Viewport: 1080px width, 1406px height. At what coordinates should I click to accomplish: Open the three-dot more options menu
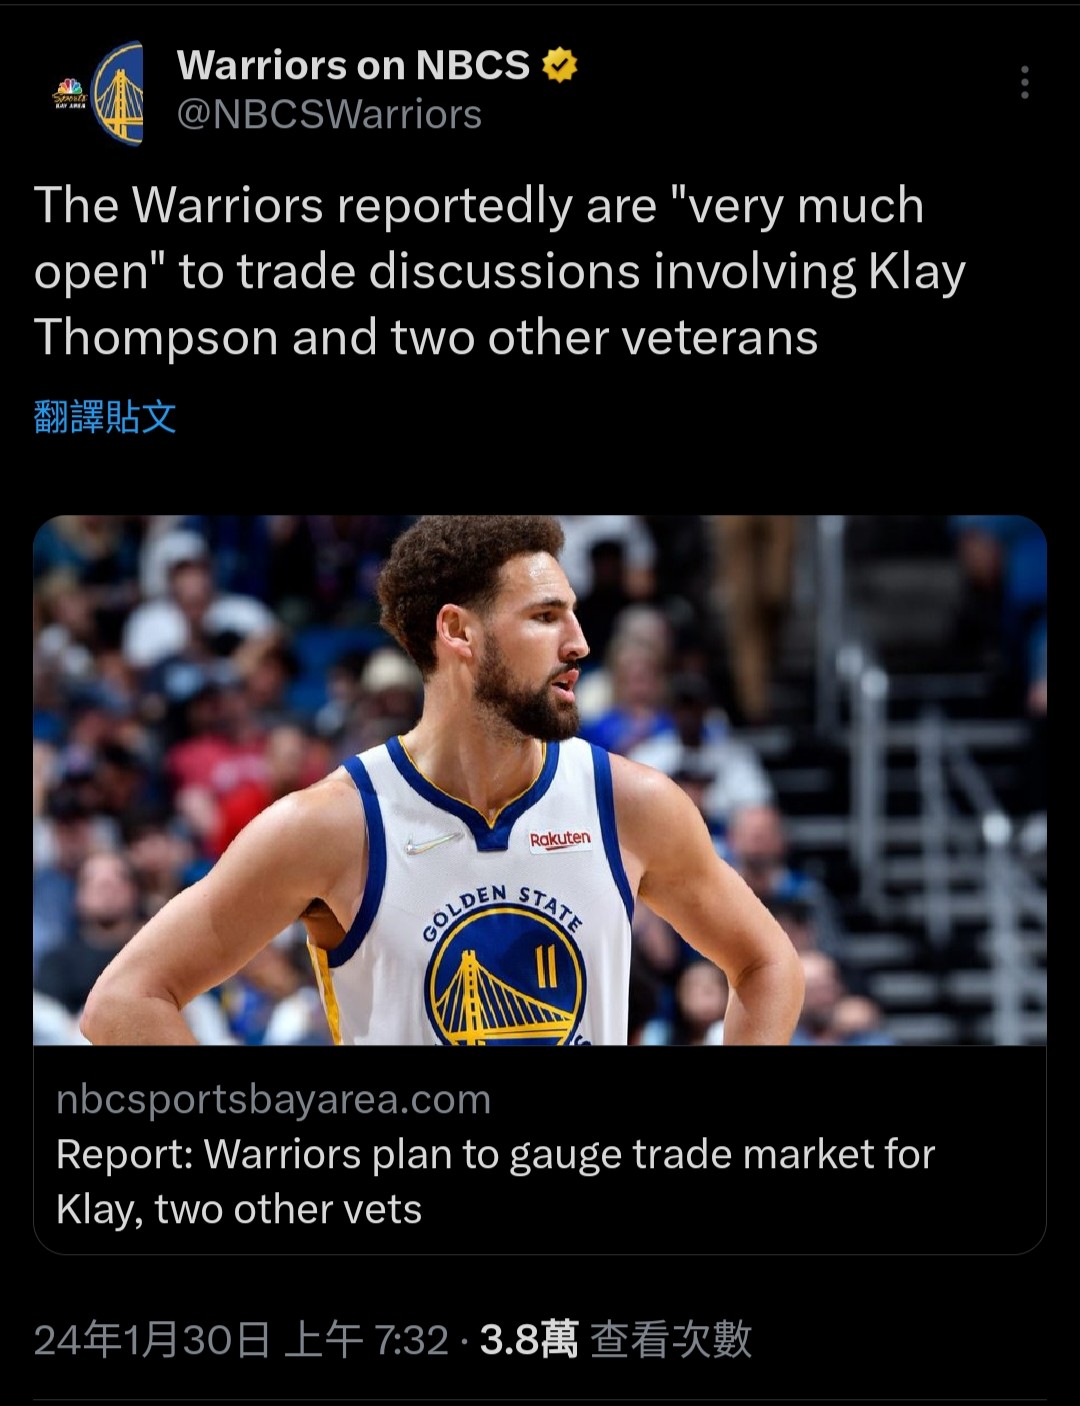click(x=1024, y=83)
